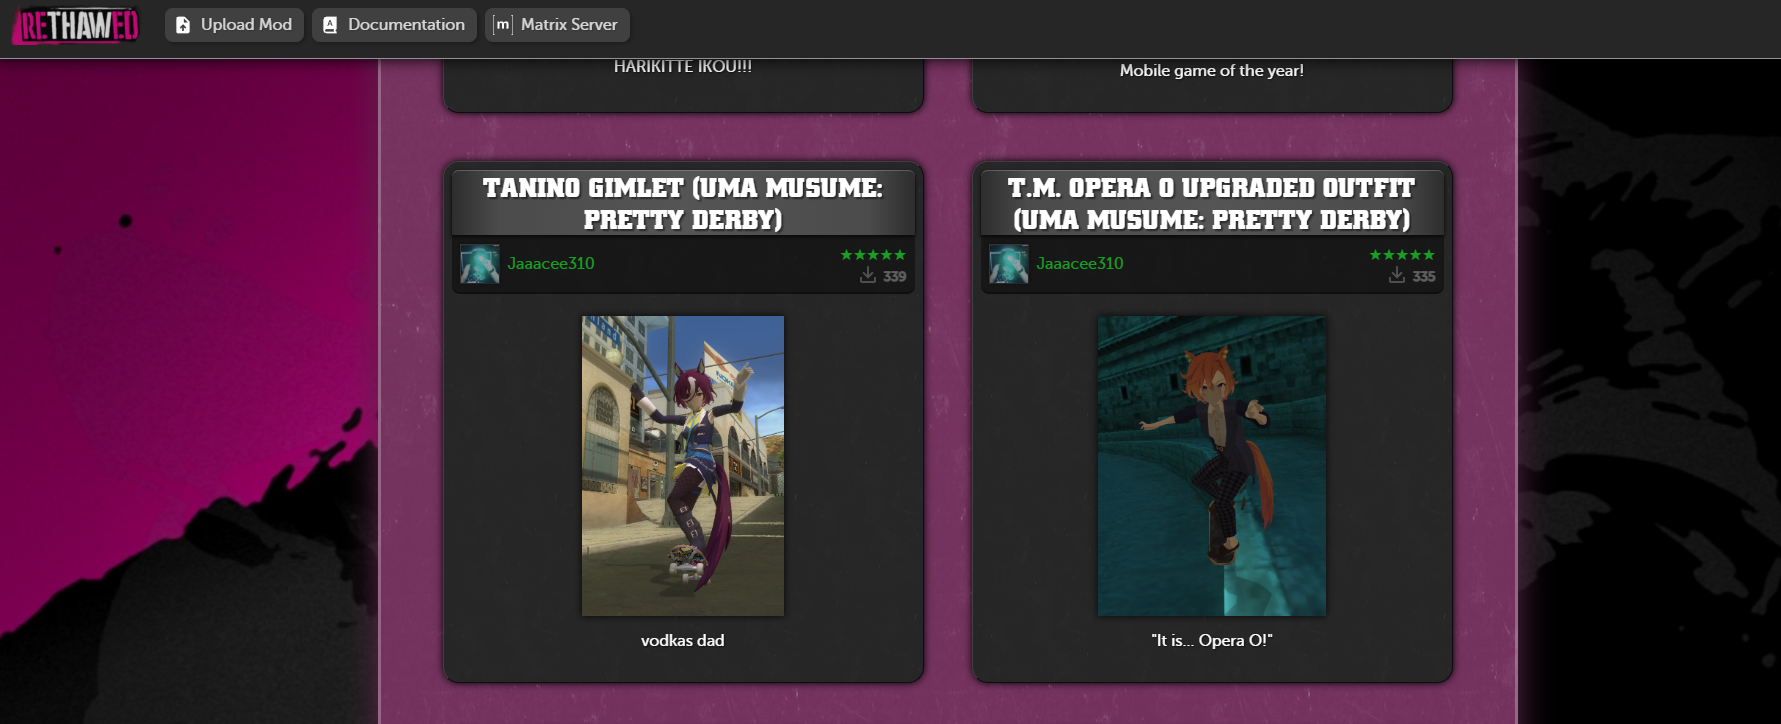Open the T.M. Opera O Upgraded Outfit title
This screenshot has height=724, width=1781.
[x=1212, y=203]
